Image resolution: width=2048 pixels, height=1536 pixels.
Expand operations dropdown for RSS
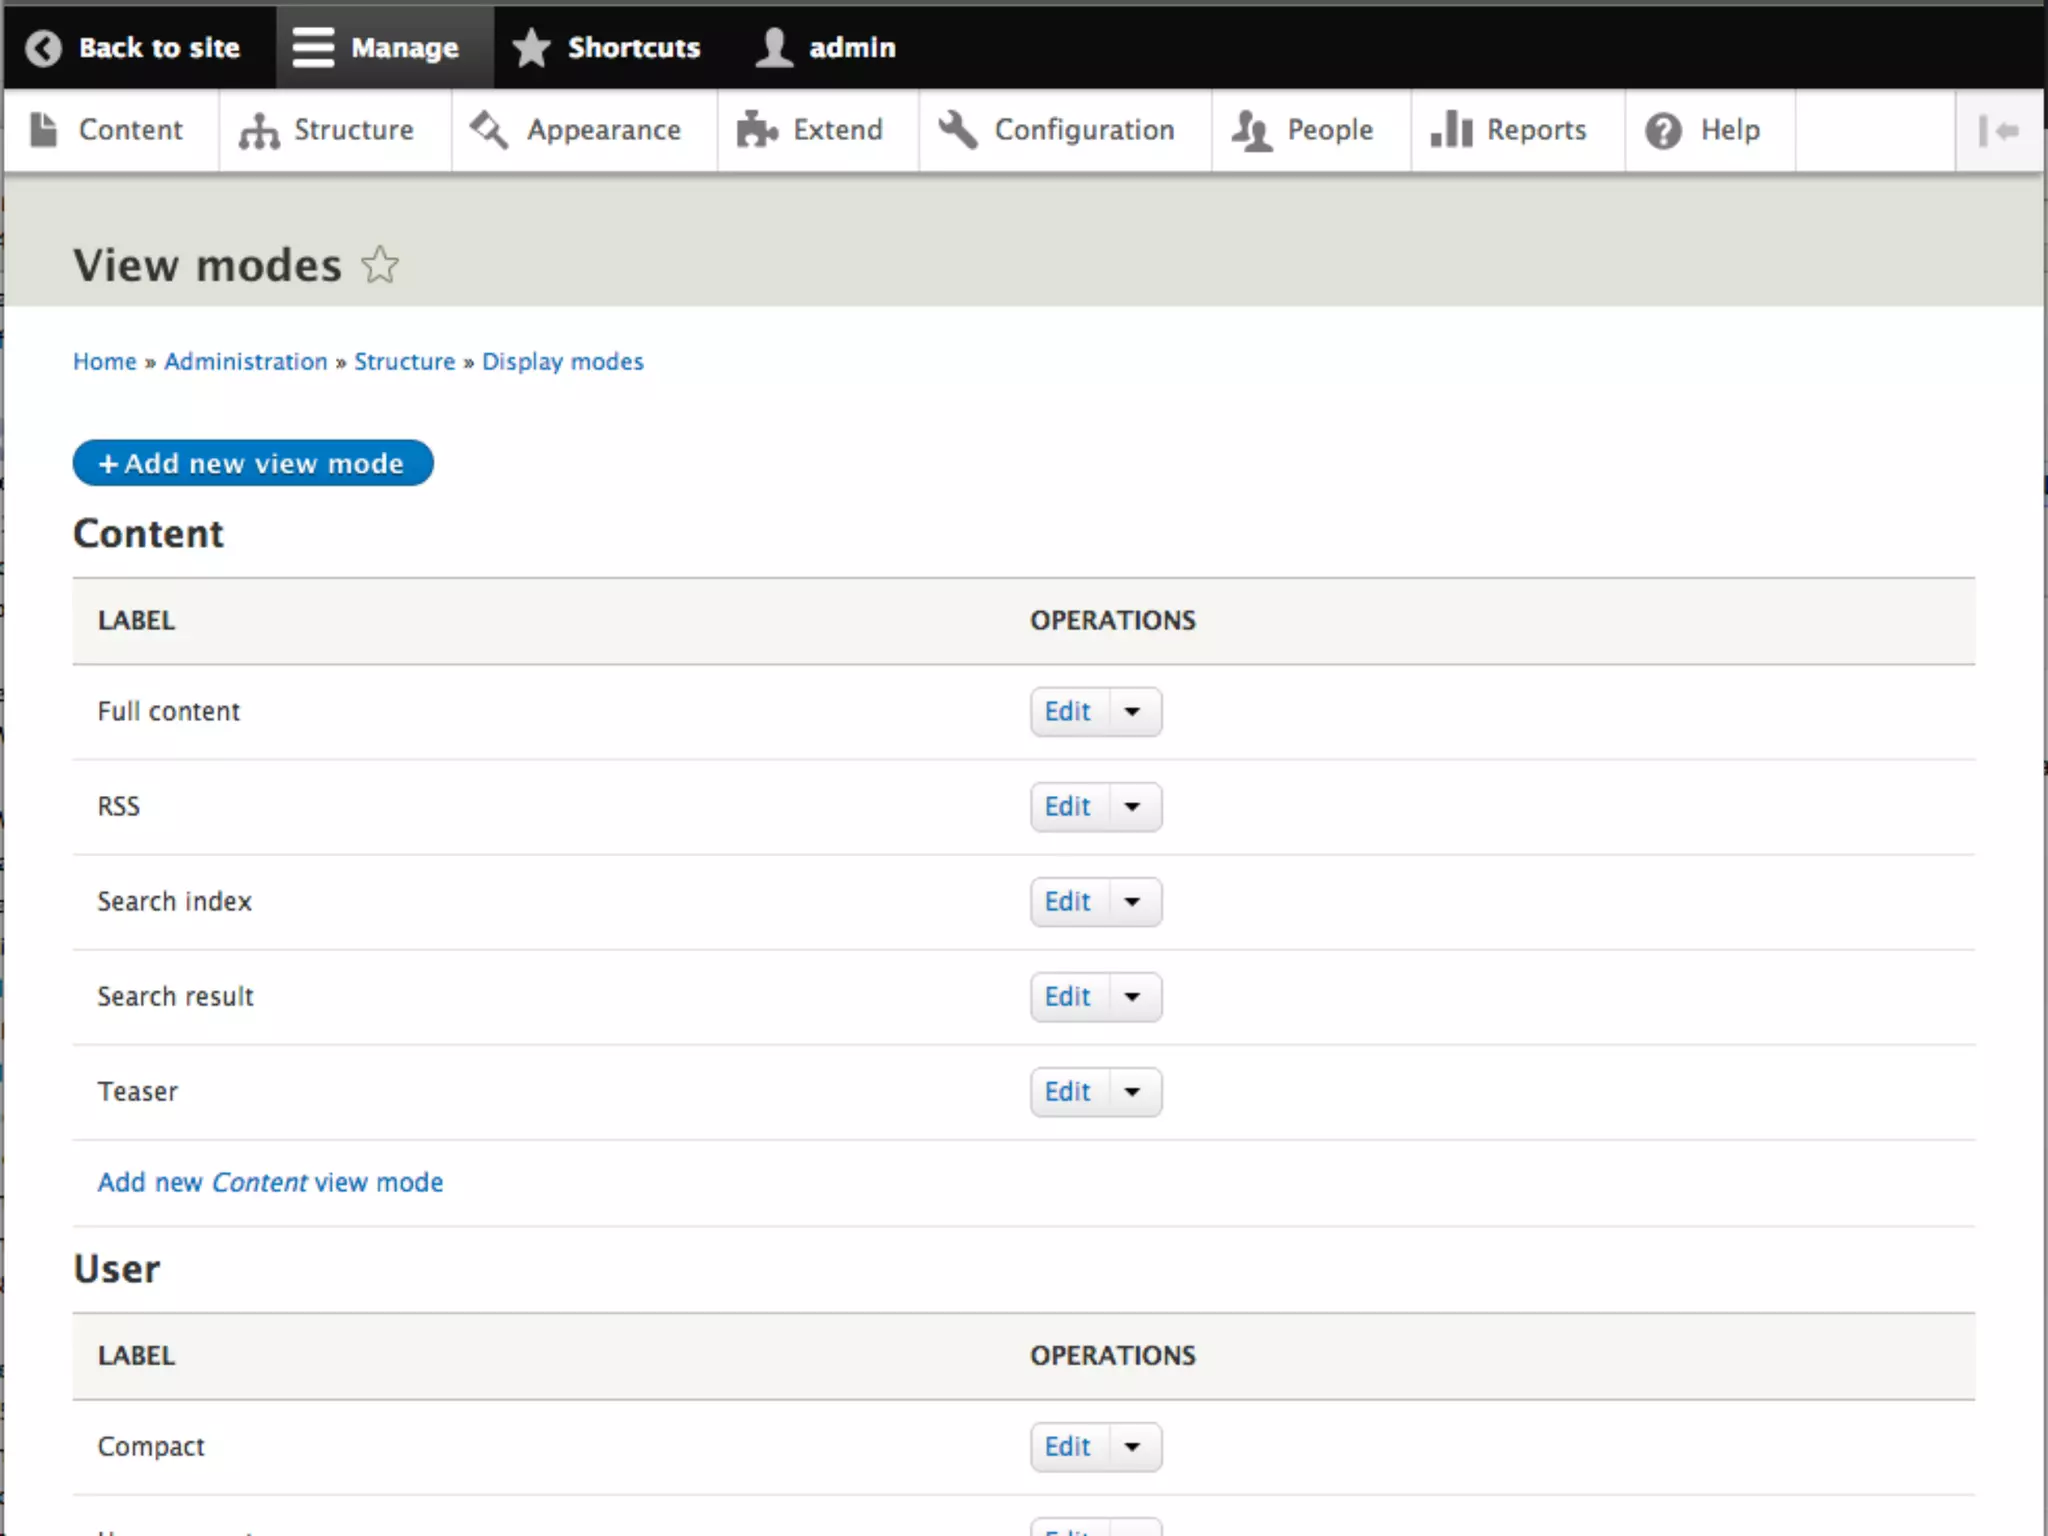pos(1132,807)
